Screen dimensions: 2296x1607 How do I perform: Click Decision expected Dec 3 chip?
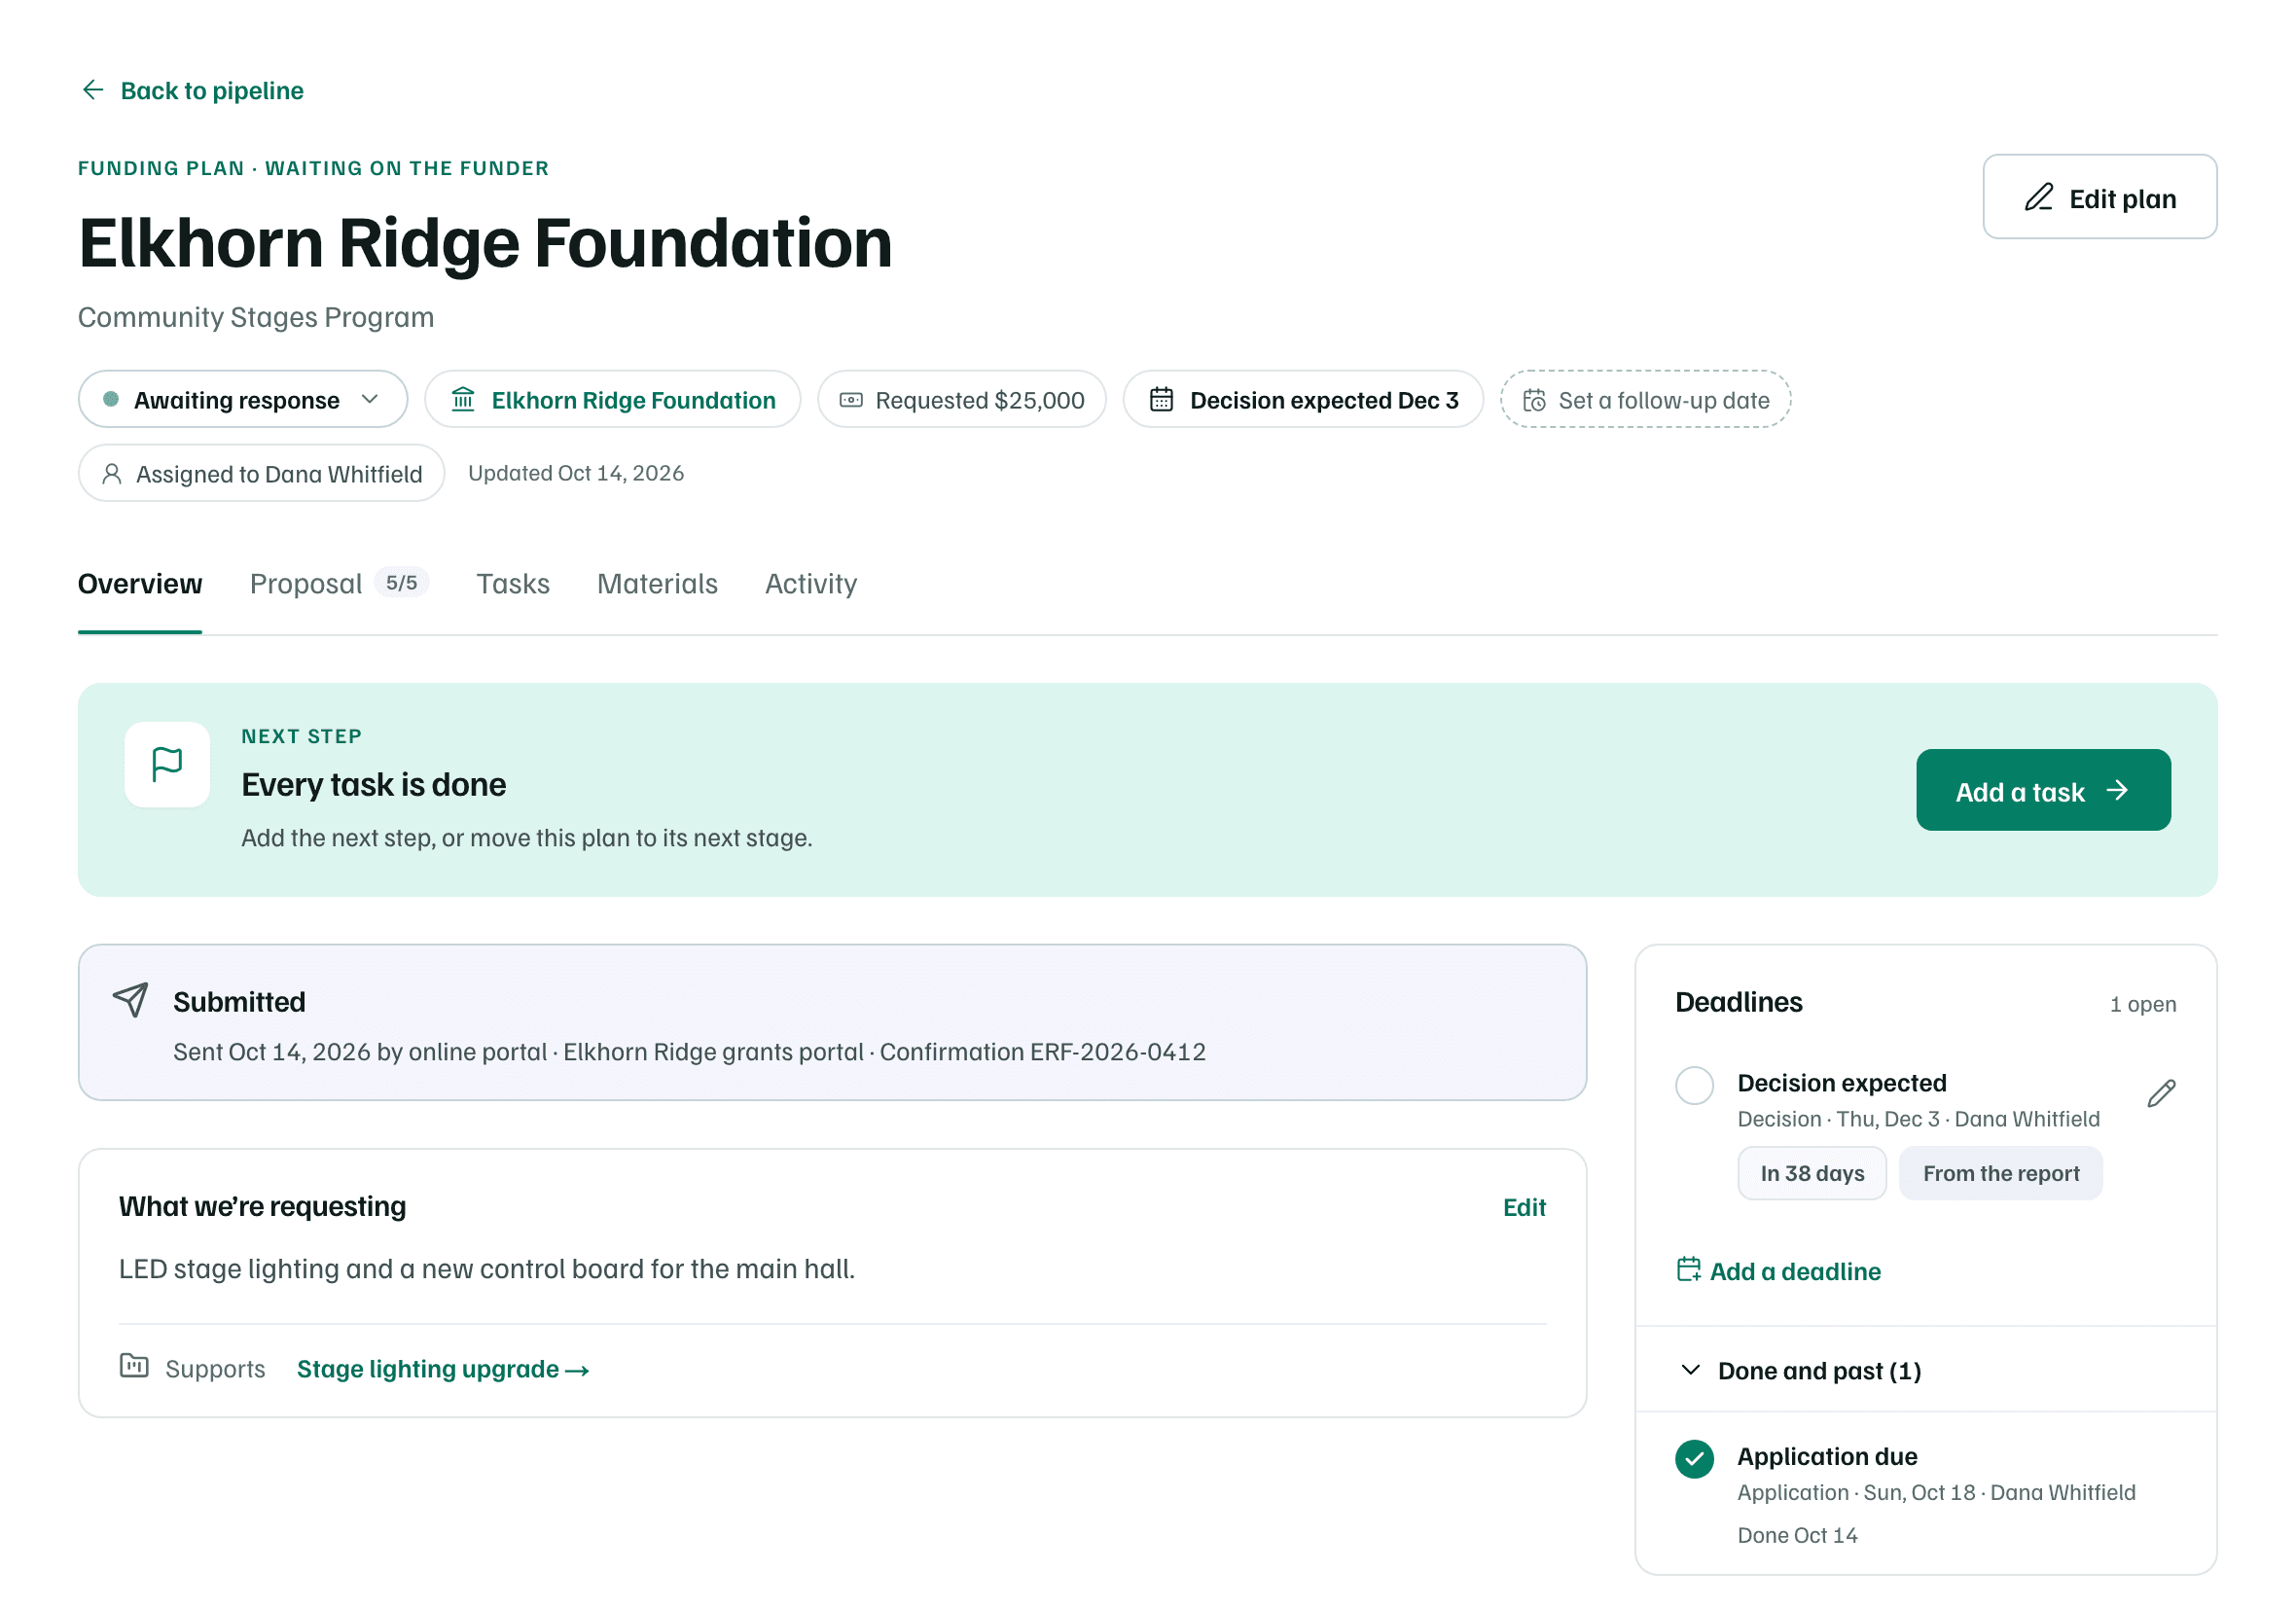click(1303, 400)
